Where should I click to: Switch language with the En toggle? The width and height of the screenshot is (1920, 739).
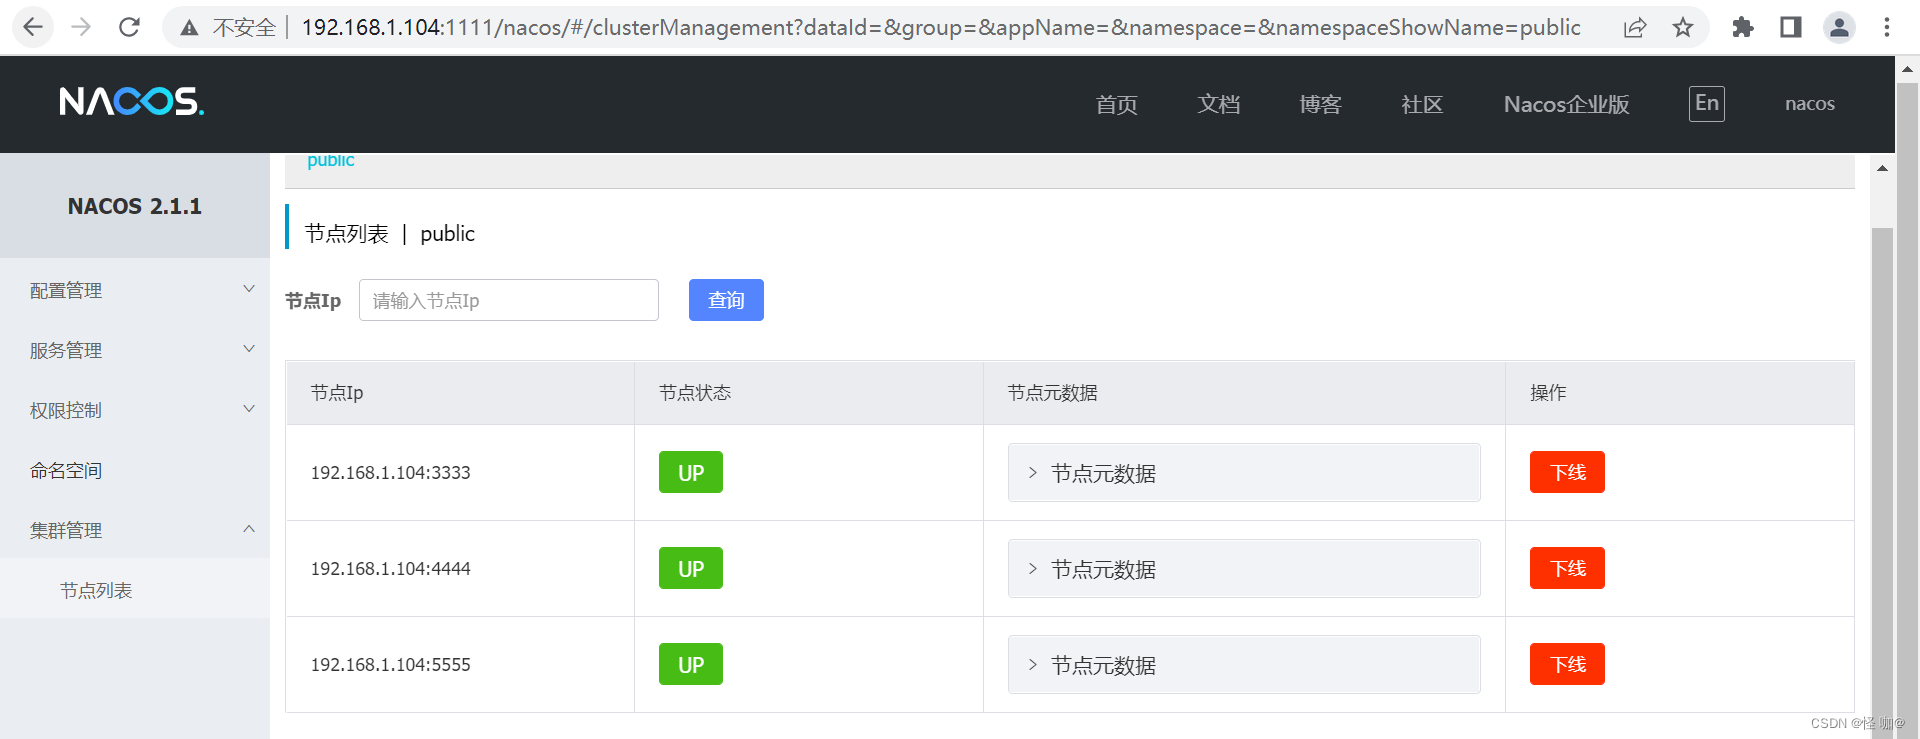coord(1706,103)
